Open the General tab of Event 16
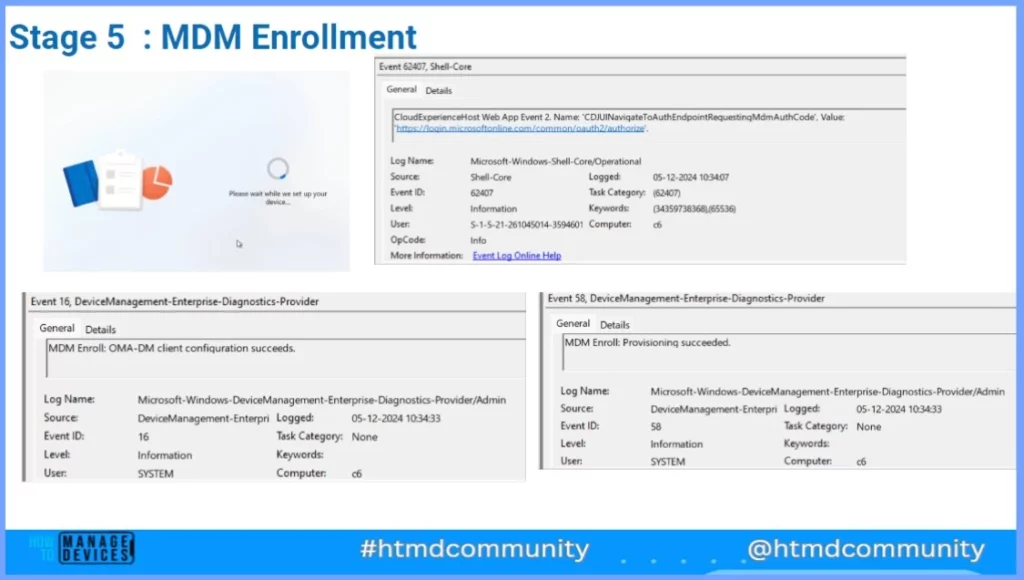 point(57,328)
